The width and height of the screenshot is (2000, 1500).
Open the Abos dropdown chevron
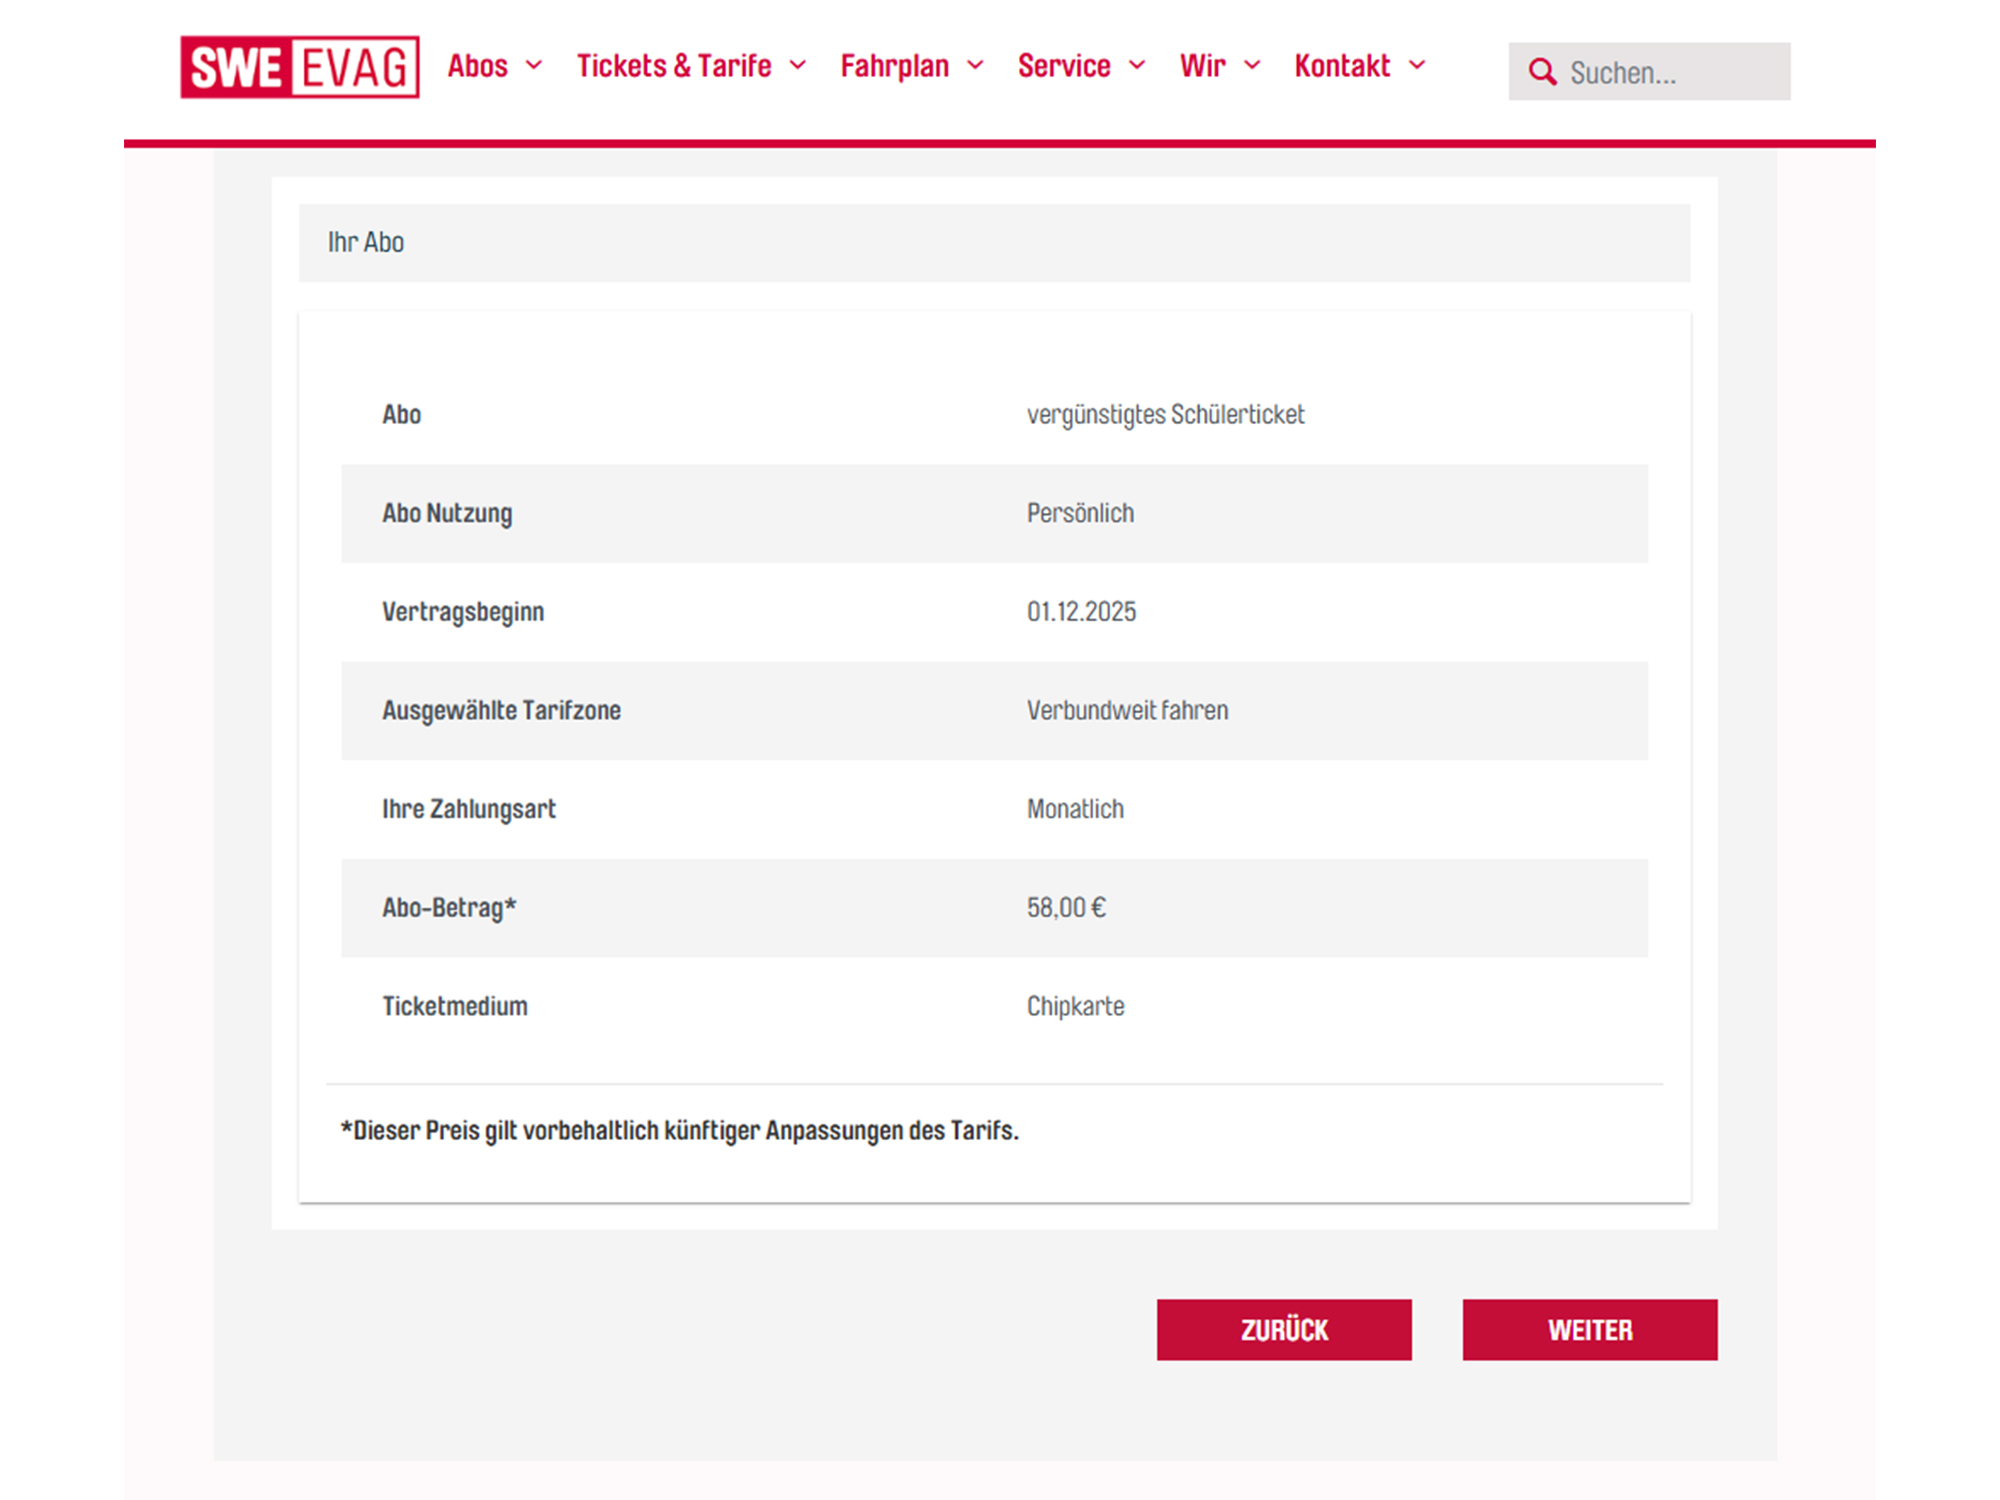click(x=535, y=66)
